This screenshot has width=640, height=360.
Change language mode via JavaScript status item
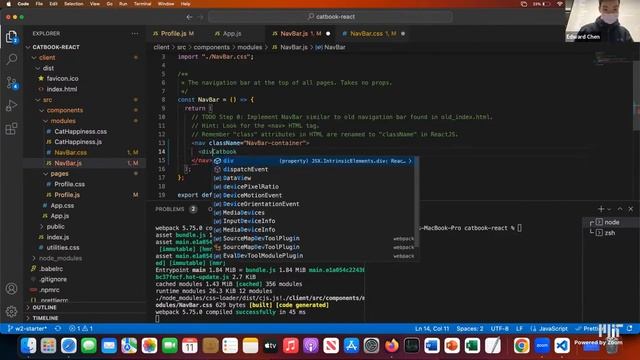pos(553,329)
